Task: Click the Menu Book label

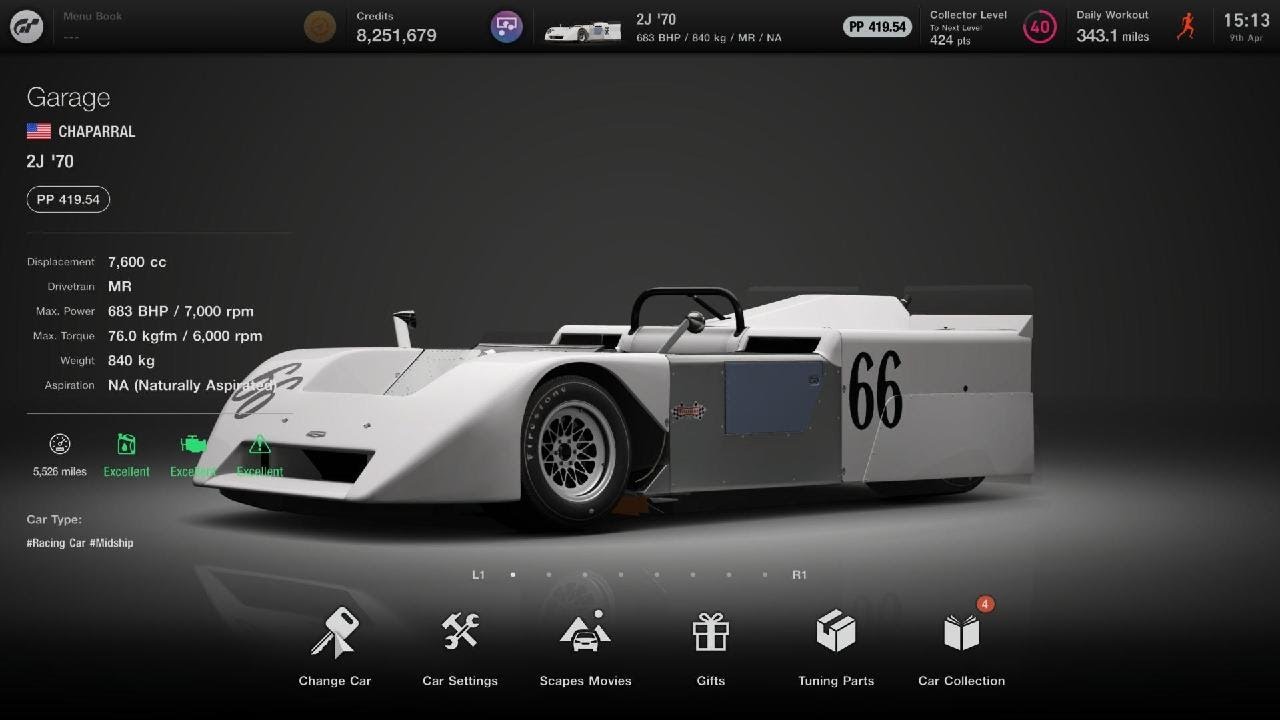Action: click(x=92, y=17)
